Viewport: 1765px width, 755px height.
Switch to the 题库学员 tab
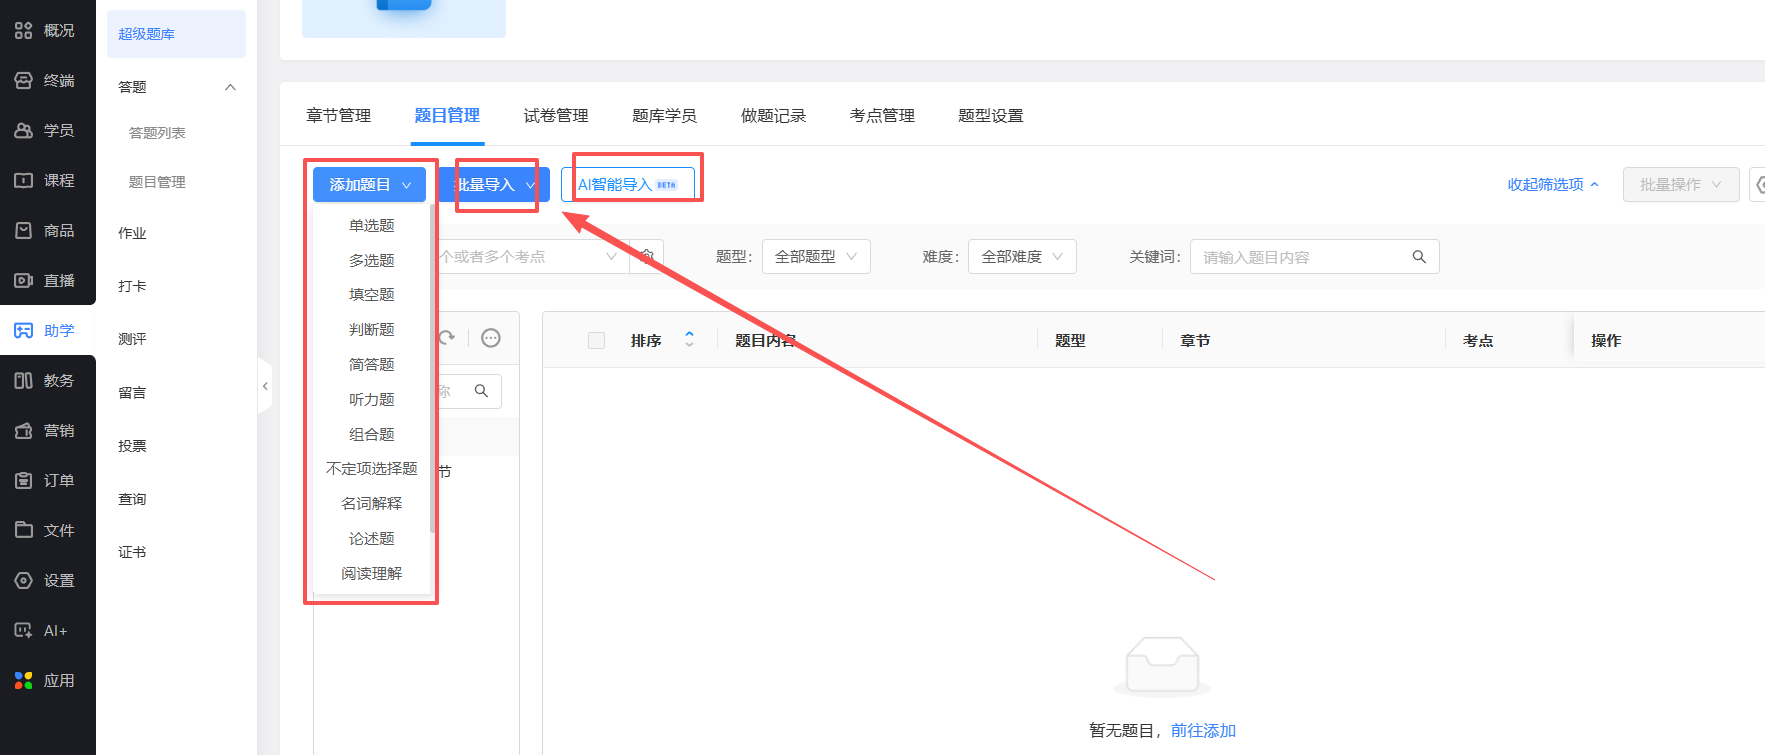tap(664, 116)
